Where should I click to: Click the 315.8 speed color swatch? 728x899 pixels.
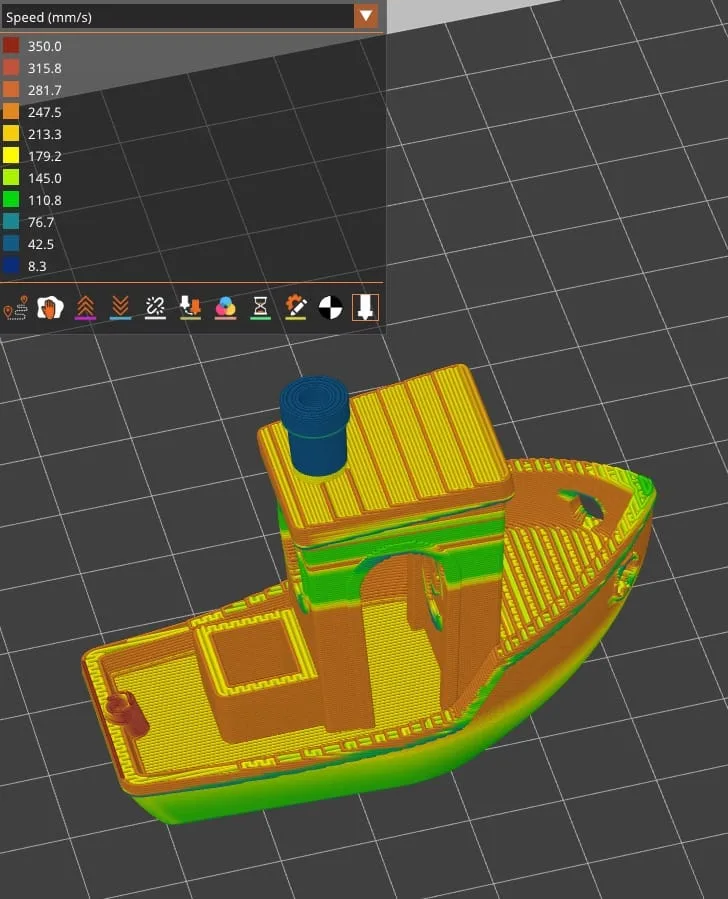(x=11, y=68)
